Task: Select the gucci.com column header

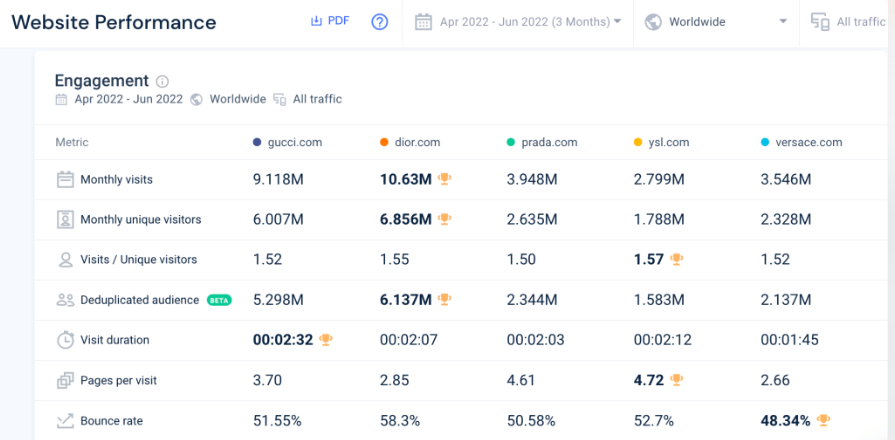Action: 295,143
